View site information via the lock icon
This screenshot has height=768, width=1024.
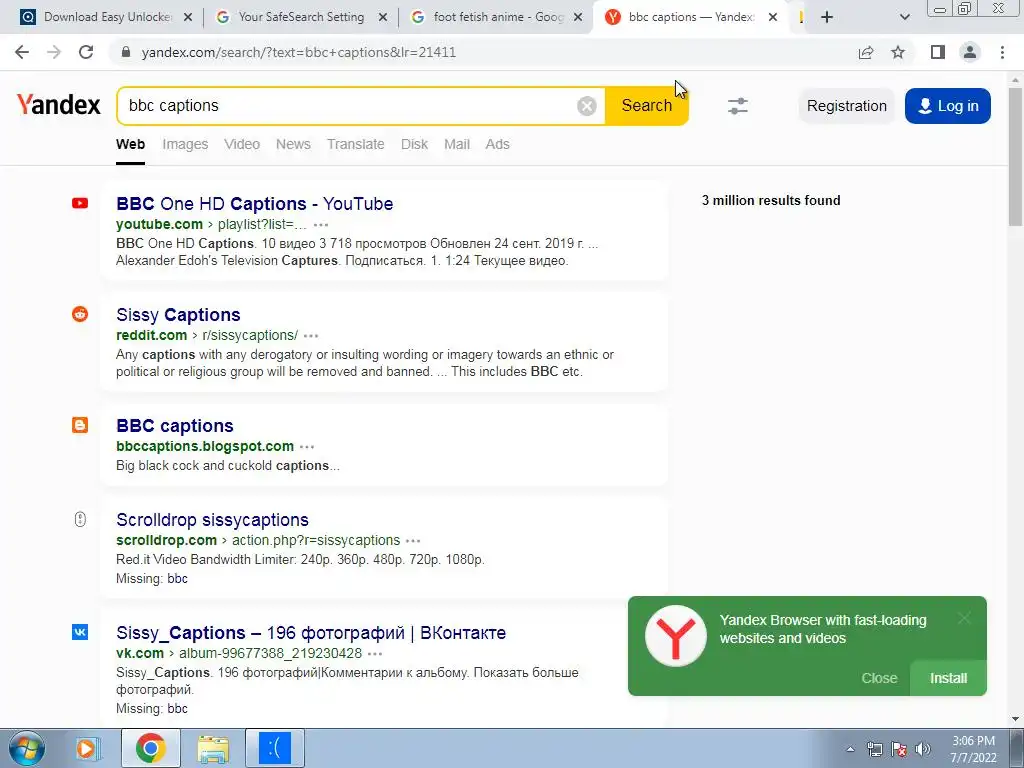click(126, 52)
